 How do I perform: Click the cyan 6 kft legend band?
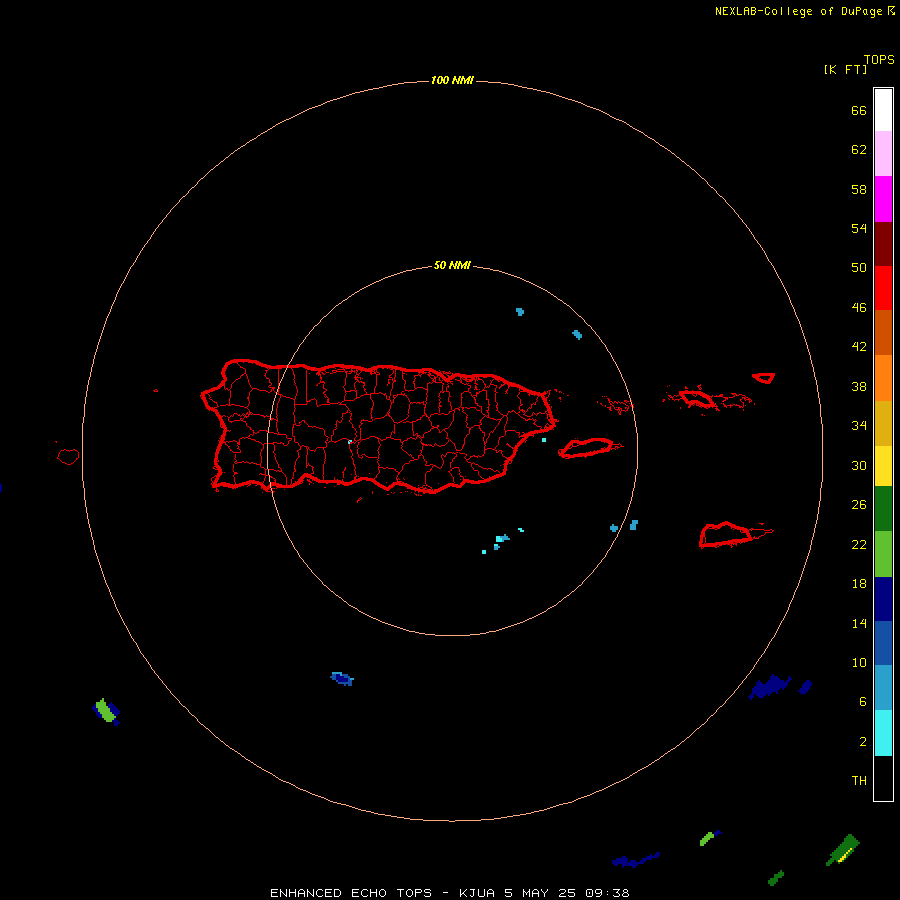coord(883,733)
